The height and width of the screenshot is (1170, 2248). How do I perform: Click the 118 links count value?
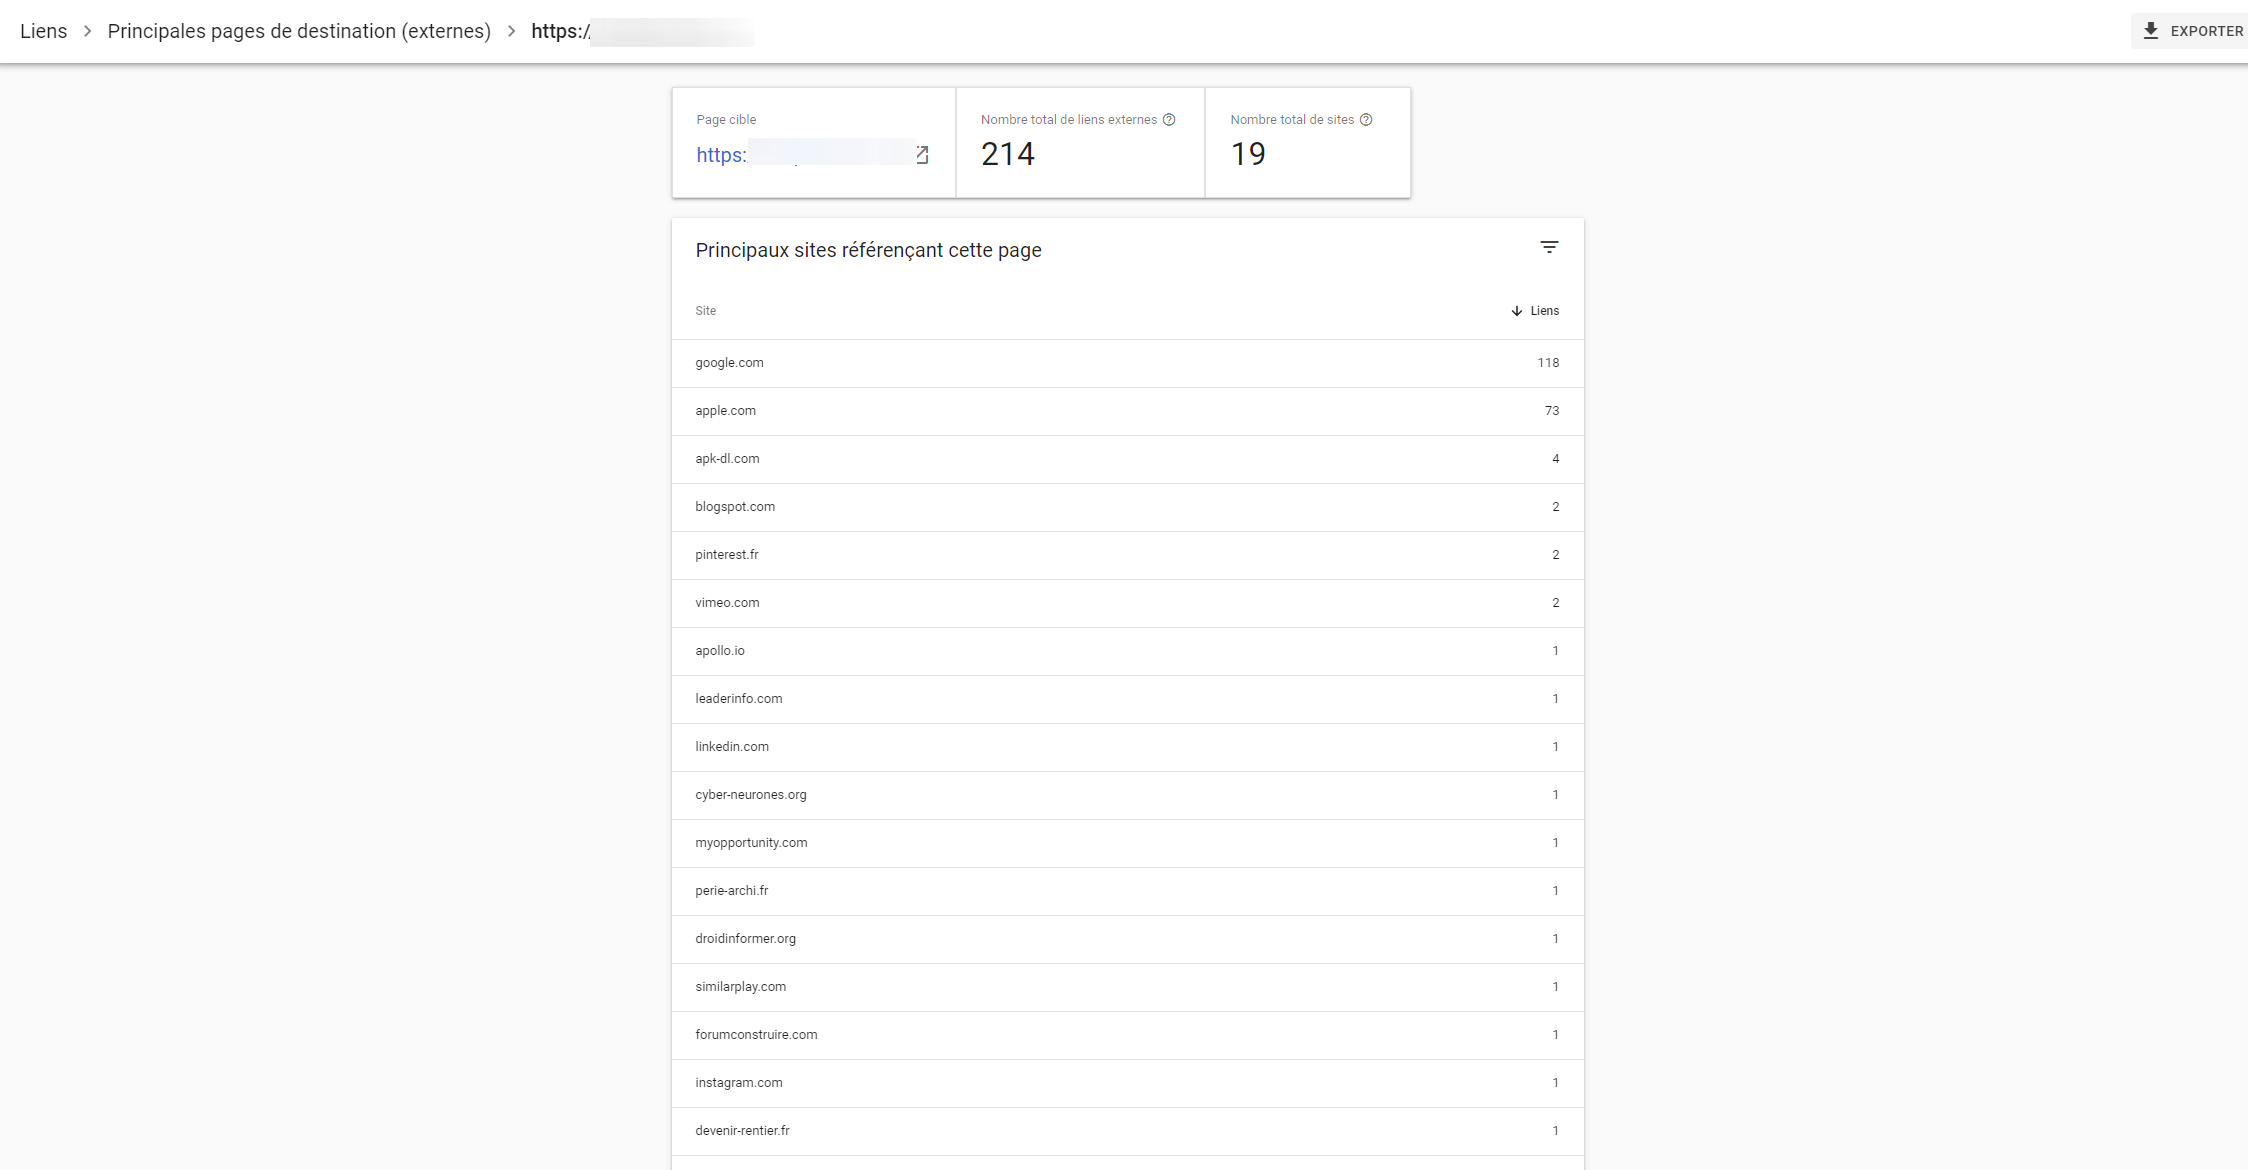[1548, 363]
